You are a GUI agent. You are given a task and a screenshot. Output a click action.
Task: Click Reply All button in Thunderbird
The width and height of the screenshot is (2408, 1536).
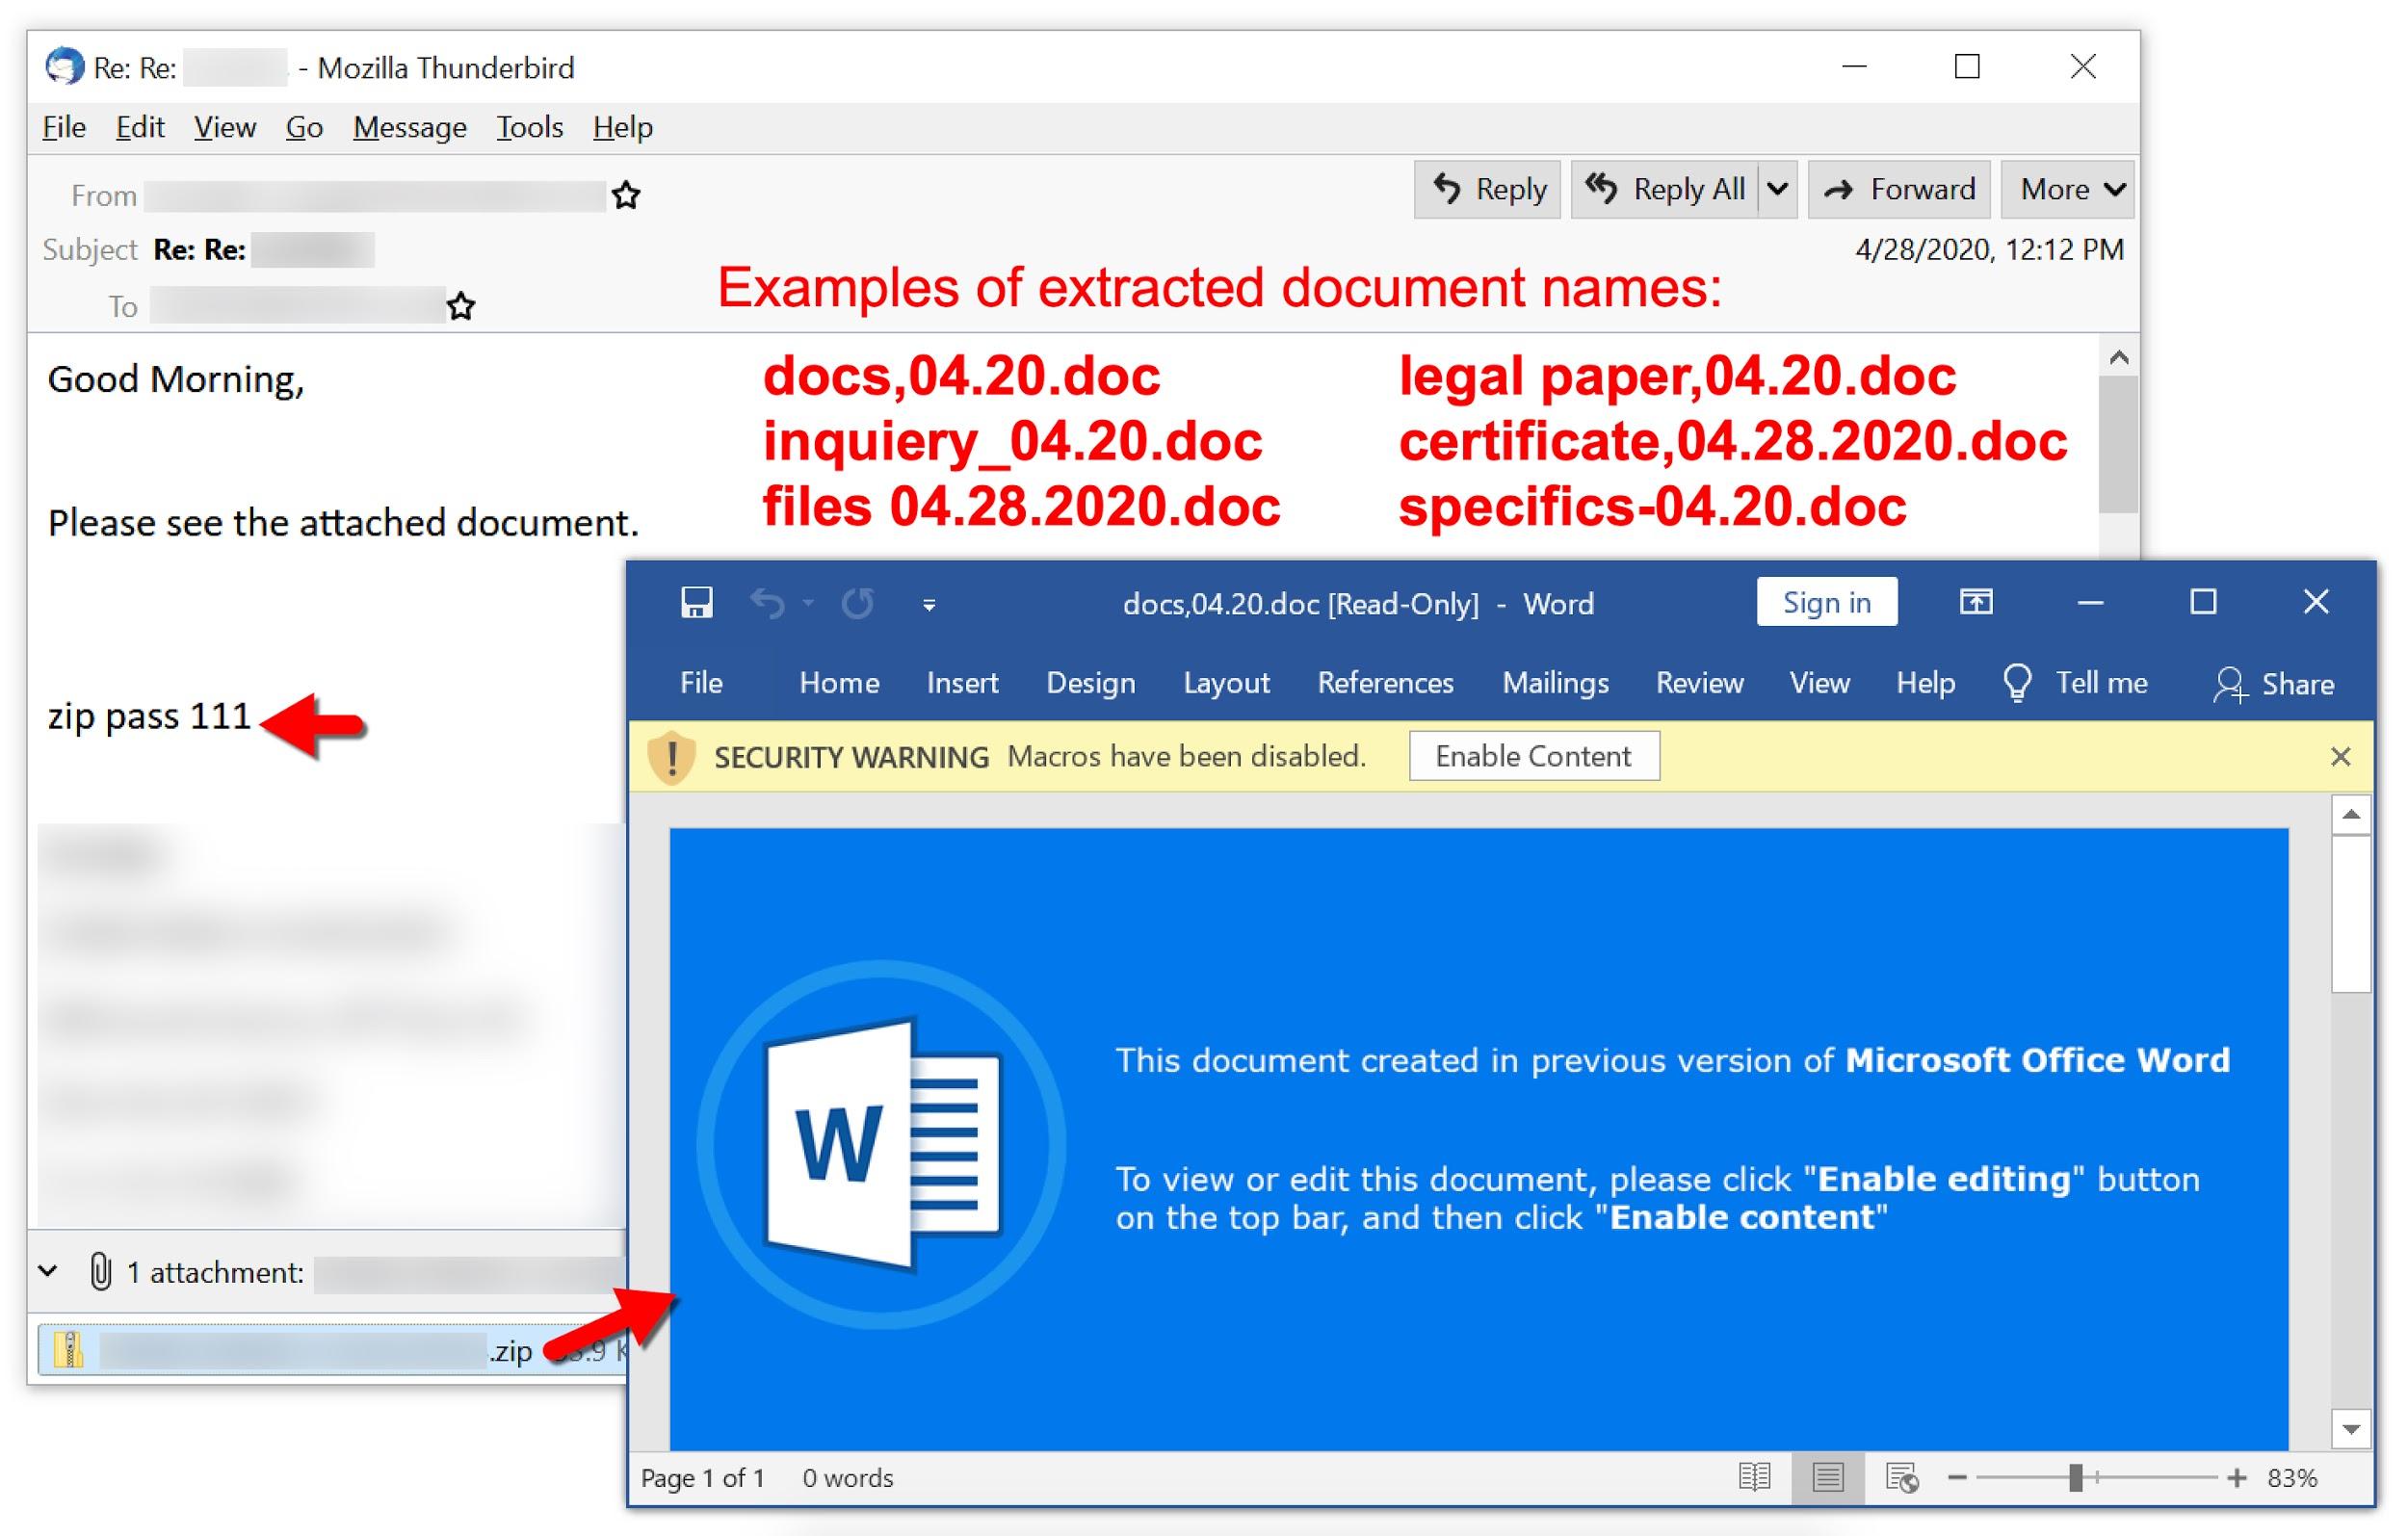(1665, 189)
